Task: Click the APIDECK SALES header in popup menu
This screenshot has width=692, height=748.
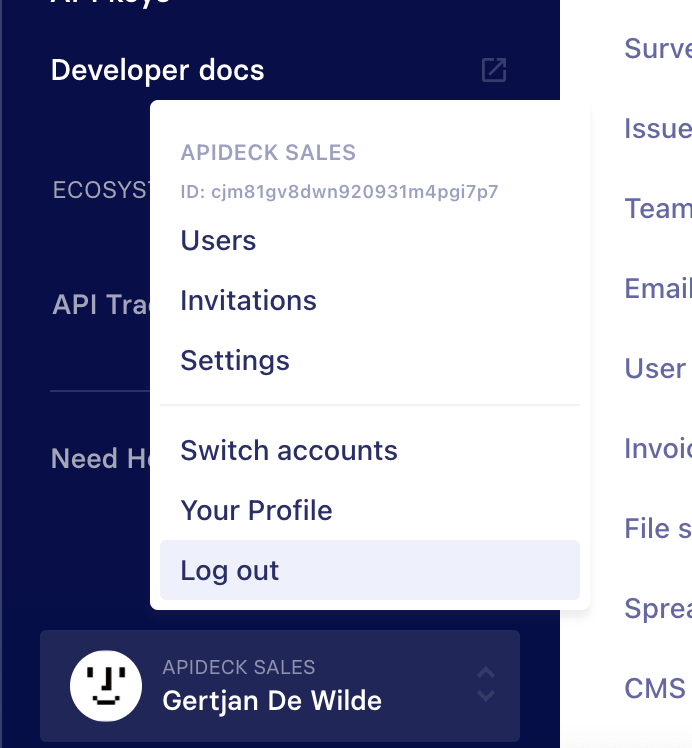Action: click(268, 153)
